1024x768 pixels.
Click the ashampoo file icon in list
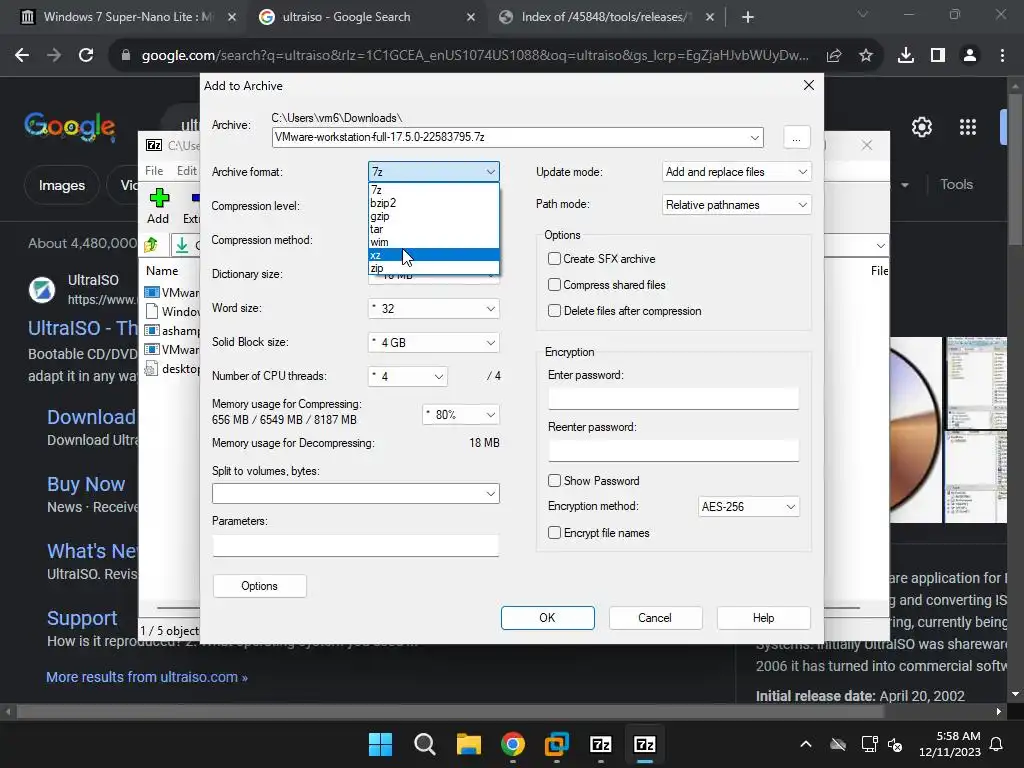[152, 330]
